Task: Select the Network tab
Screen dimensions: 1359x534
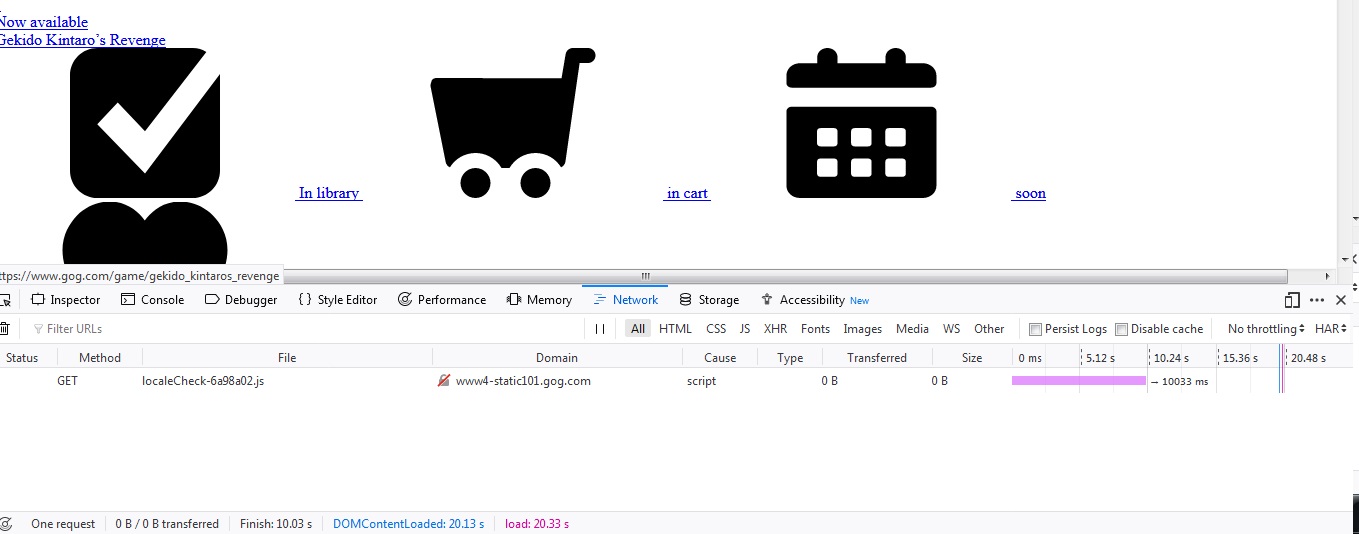Action: point(625,300)
